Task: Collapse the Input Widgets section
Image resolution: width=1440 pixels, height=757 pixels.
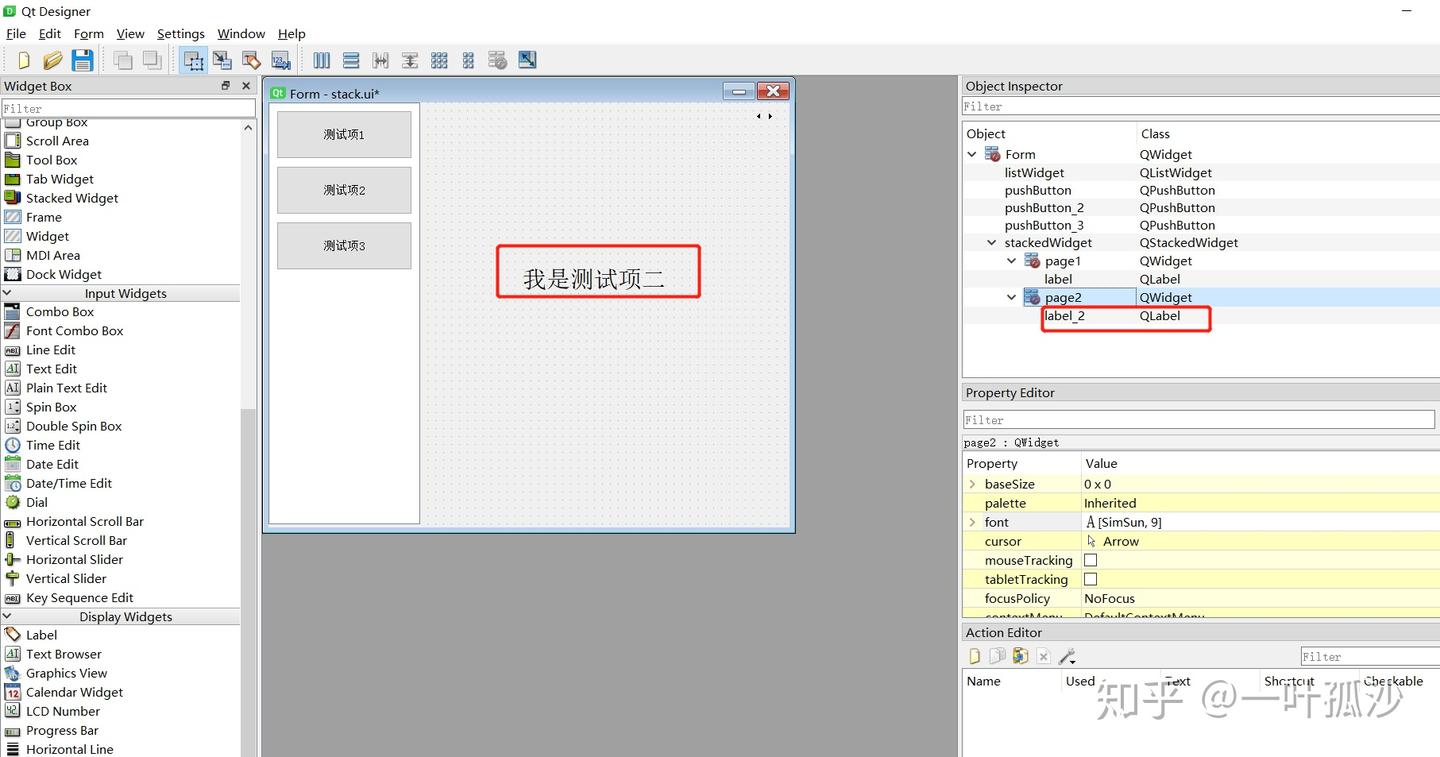Action: point(8,293)
